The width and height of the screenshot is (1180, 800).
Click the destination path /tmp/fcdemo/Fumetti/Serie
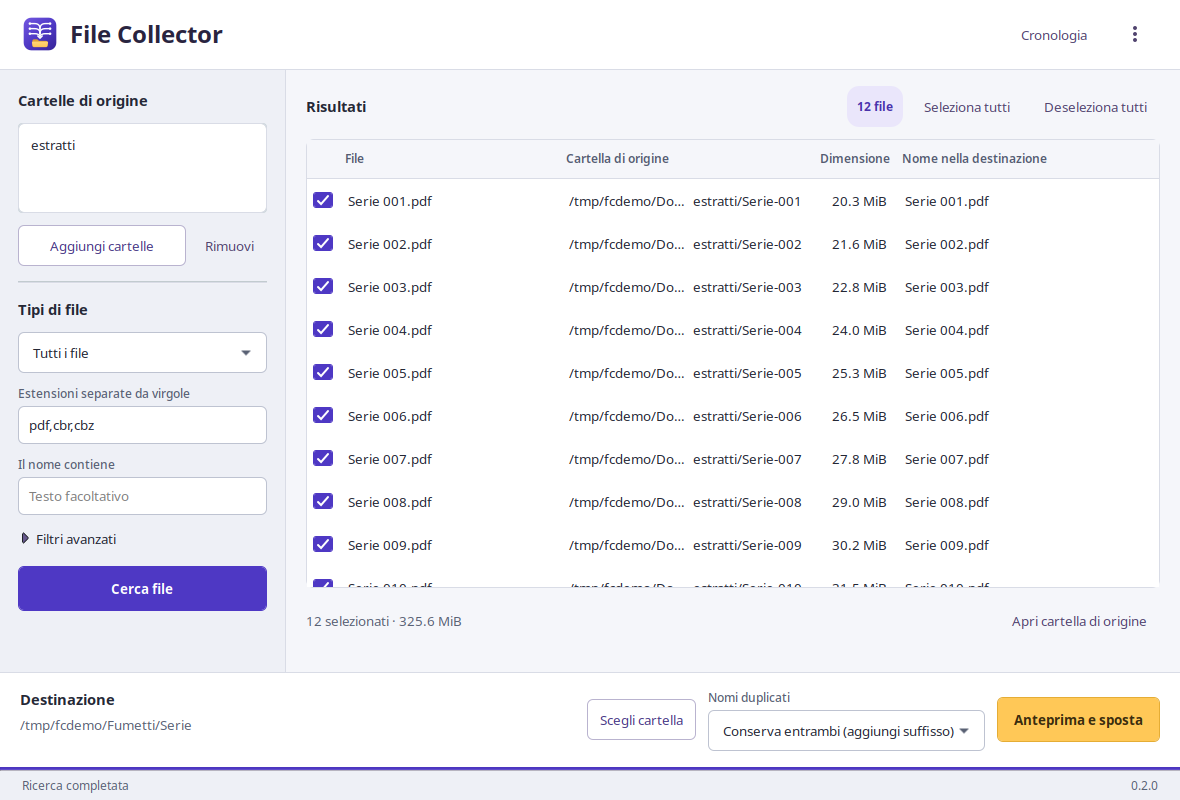pos(106,725)
